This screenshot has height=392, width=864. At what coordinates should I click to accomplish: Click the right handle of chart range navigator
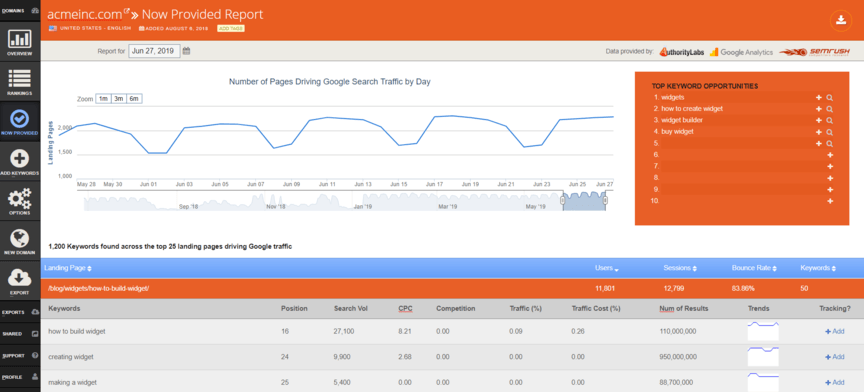click(x=606, y=201)
